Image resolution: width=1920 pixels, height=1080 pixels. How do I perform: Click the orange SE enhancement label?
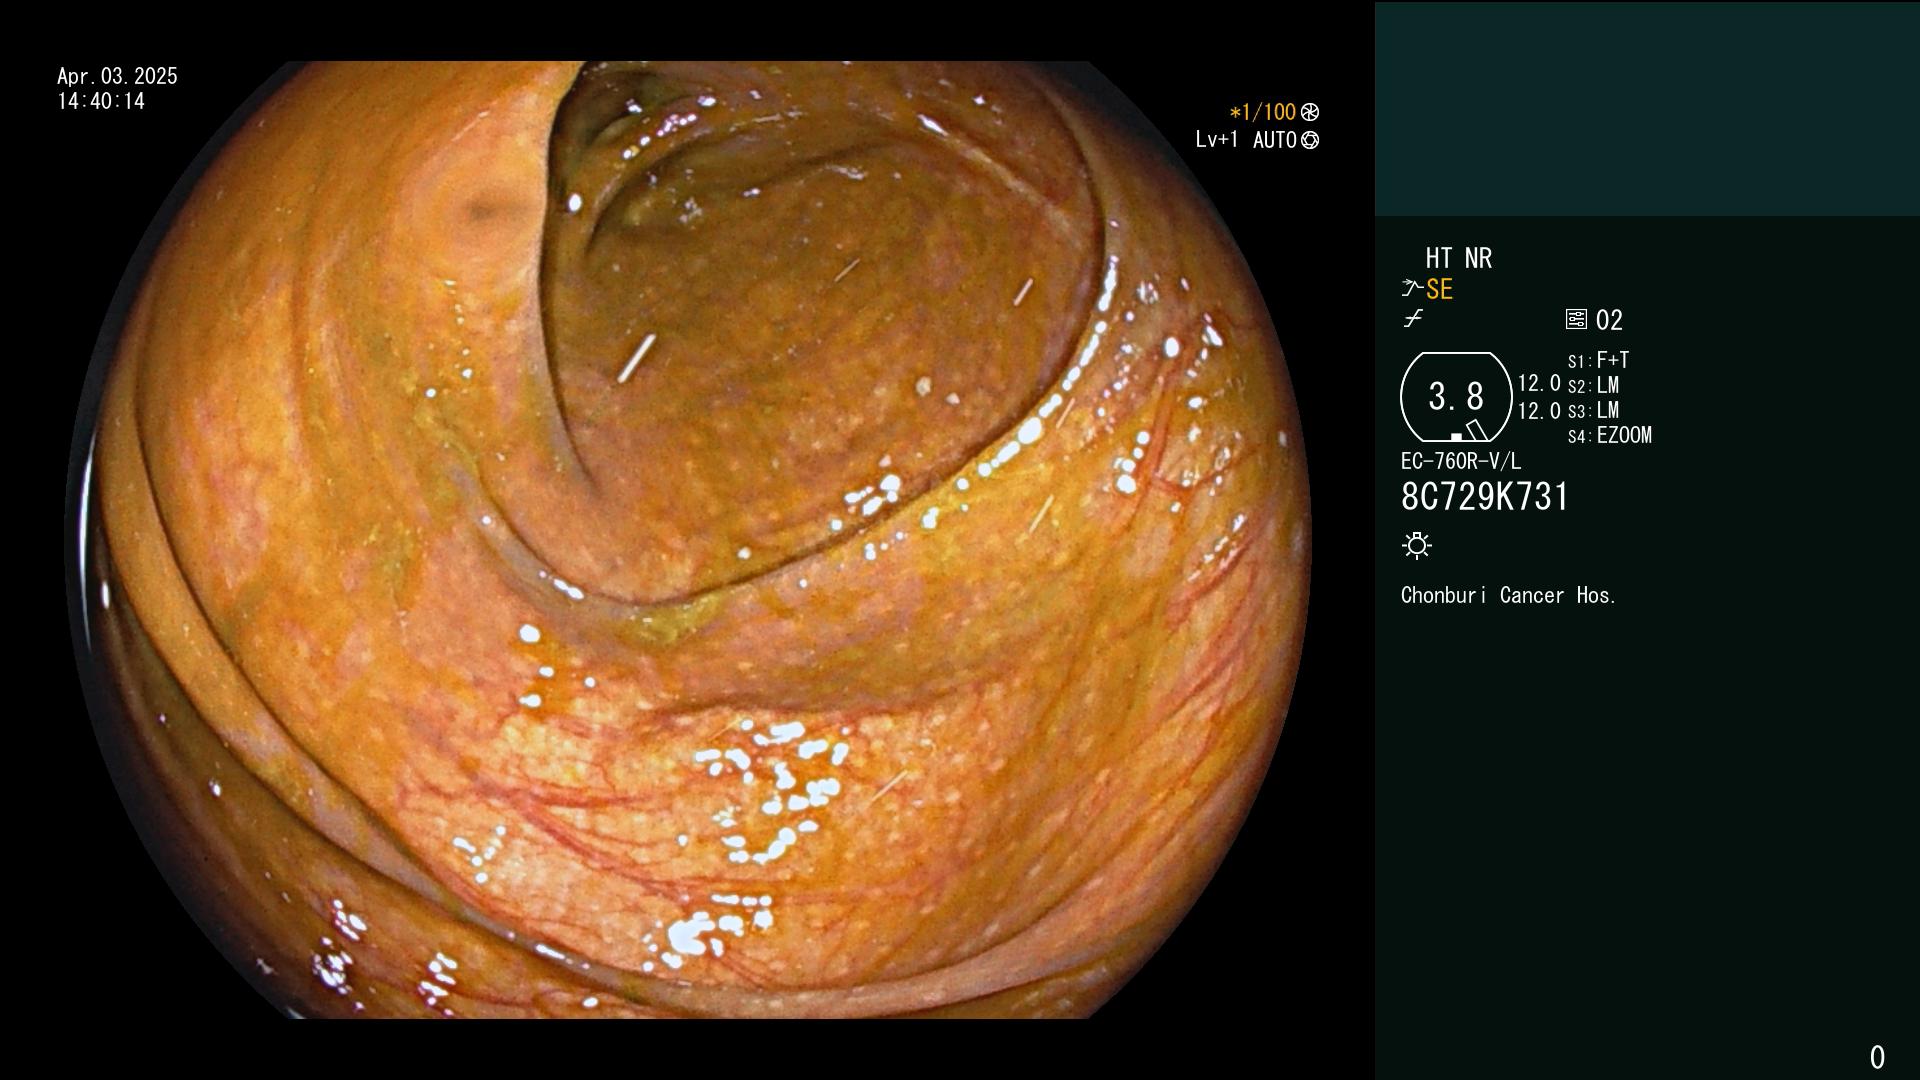click(x=1439, y=289)
